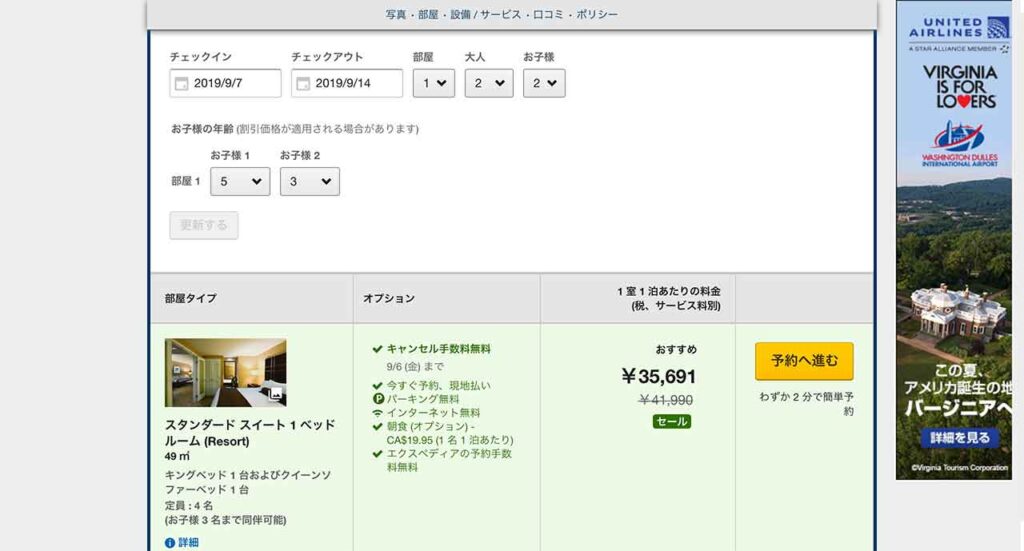Switch to the ポリシー tab
The height and width of the screenshot is (551, 1024).
597,15
